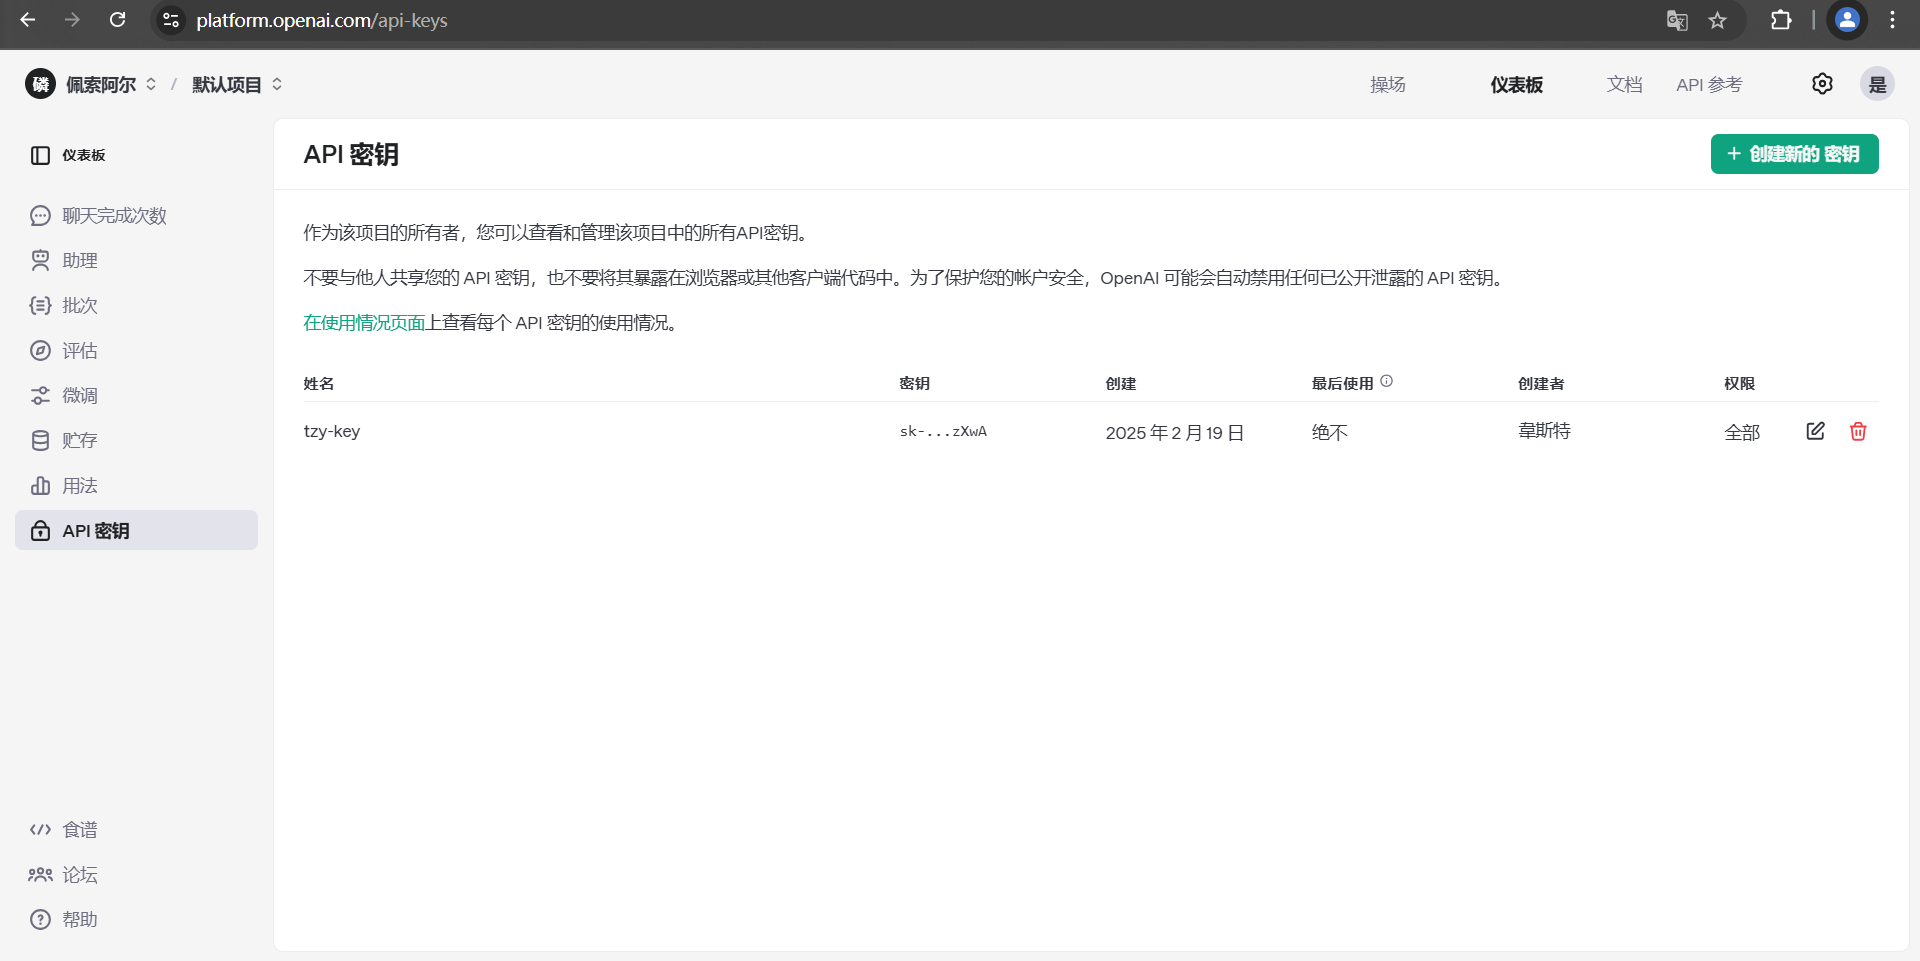Open 论坛 in the sidebar
The width and height of the screenshot is (1920, 961).
point(137,875)
